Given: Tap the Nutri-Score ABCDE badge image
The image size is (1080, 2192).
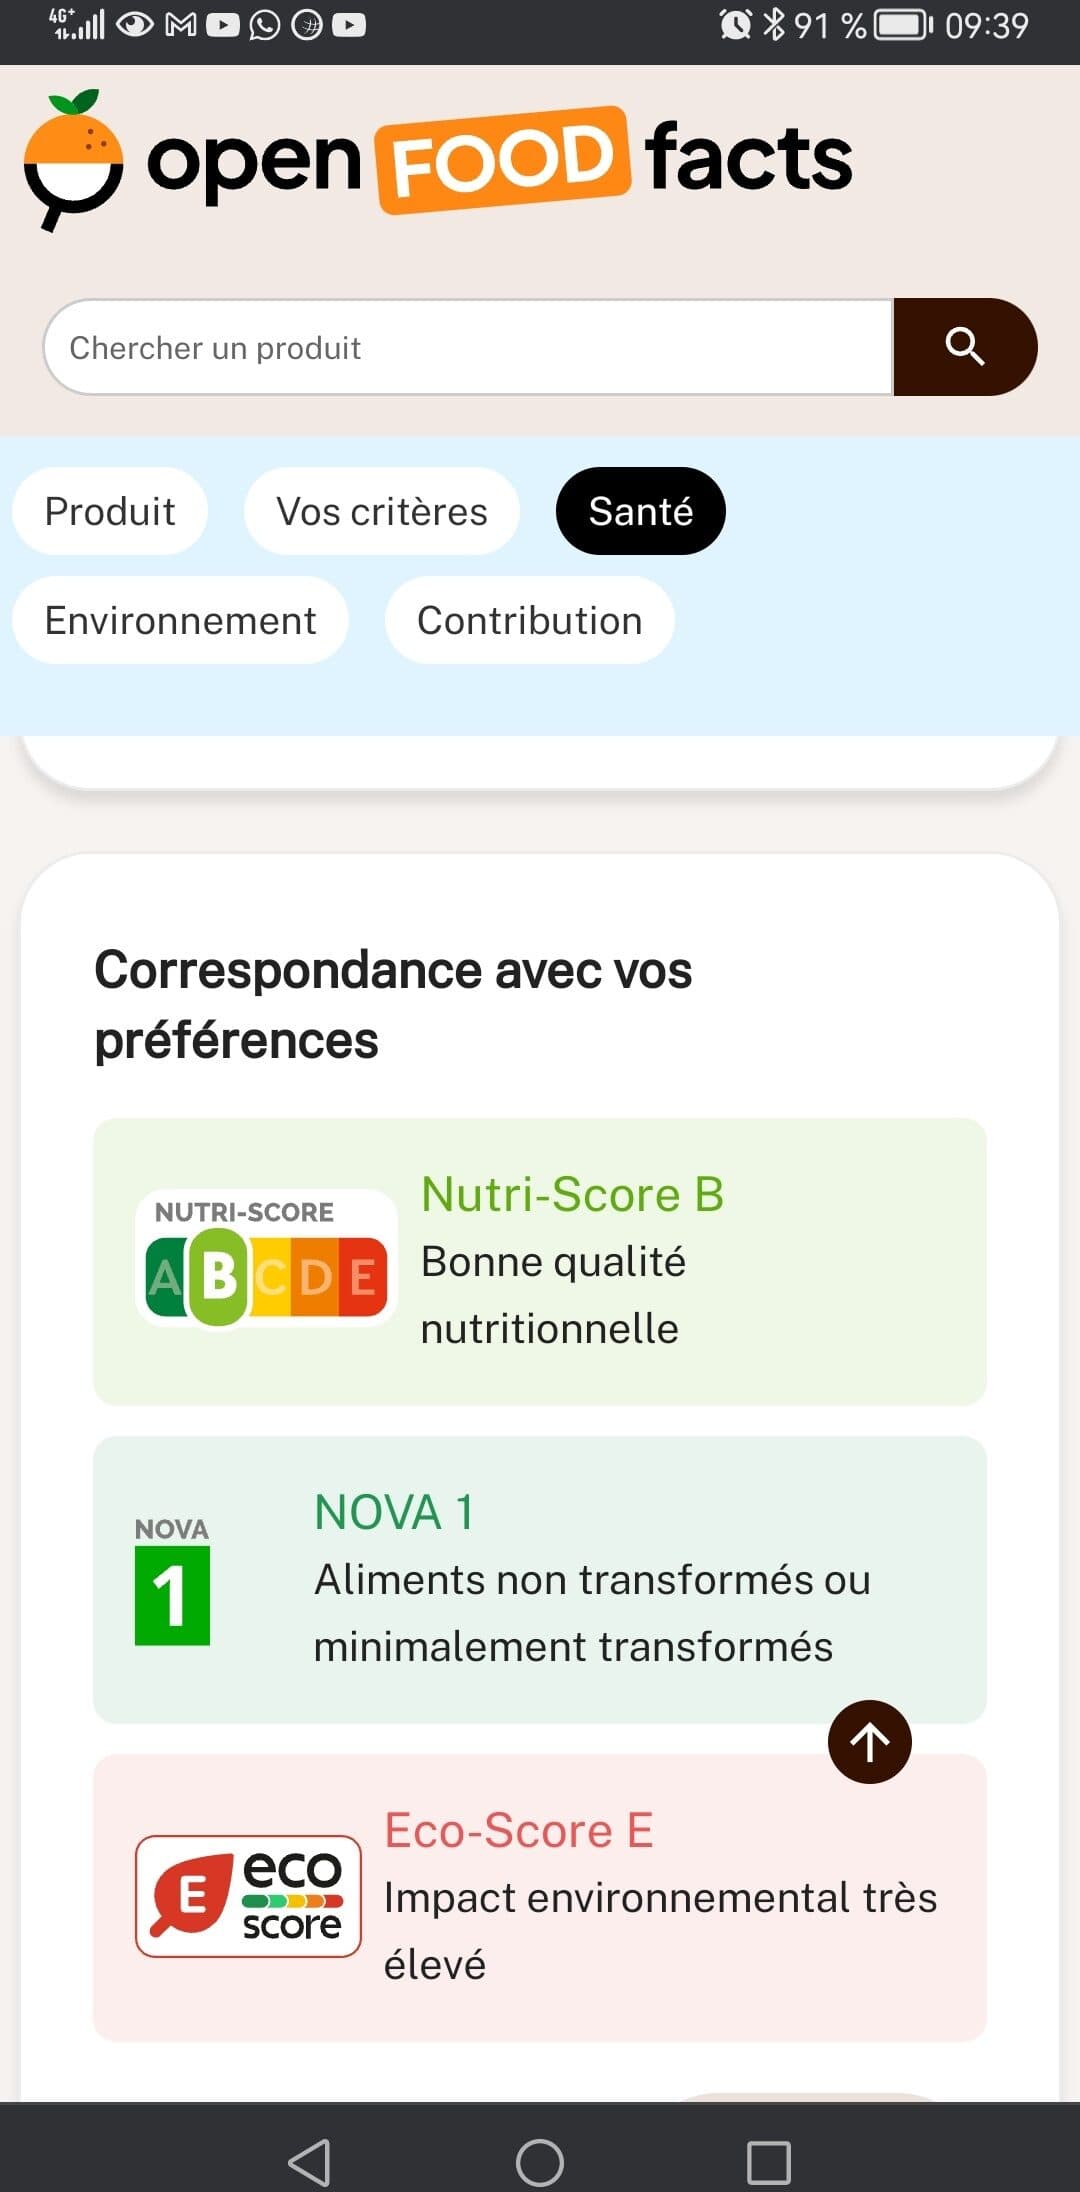Looking at the screenshot, I should point(266,1259).
